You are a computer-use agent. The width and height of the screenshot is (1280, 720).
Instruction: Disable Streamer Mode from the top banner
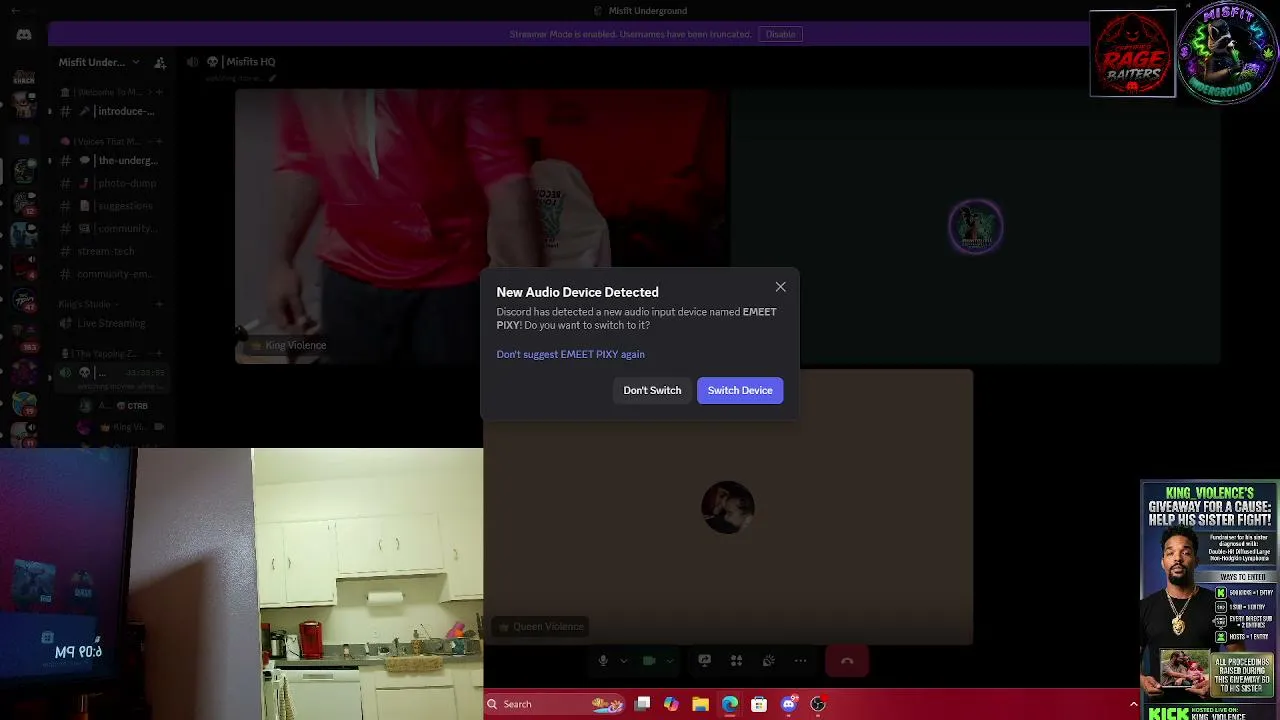(780, 34)
